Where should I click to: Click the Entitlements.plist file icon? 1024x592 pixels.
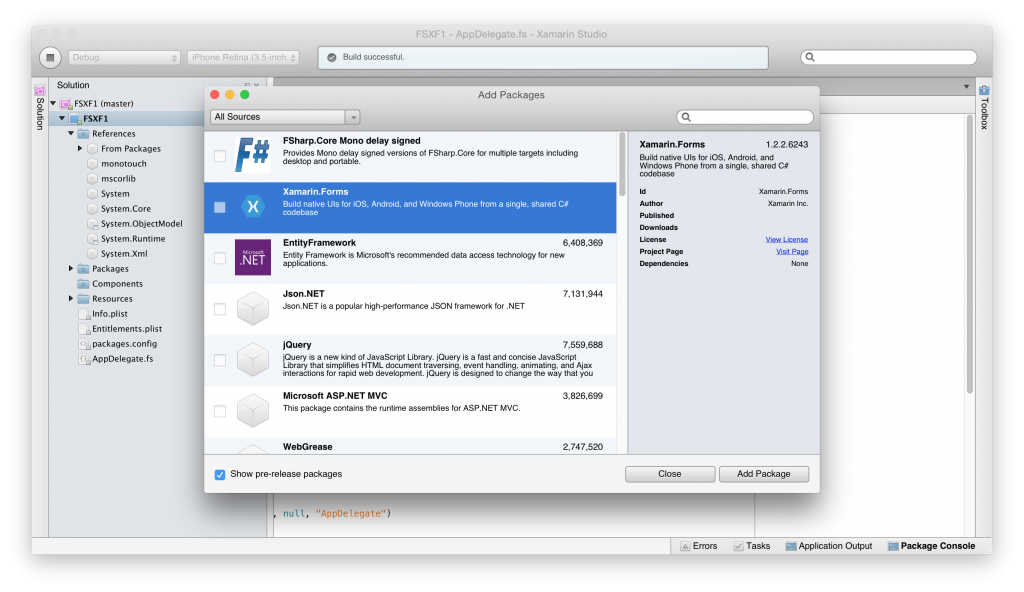tap(84, 329)
